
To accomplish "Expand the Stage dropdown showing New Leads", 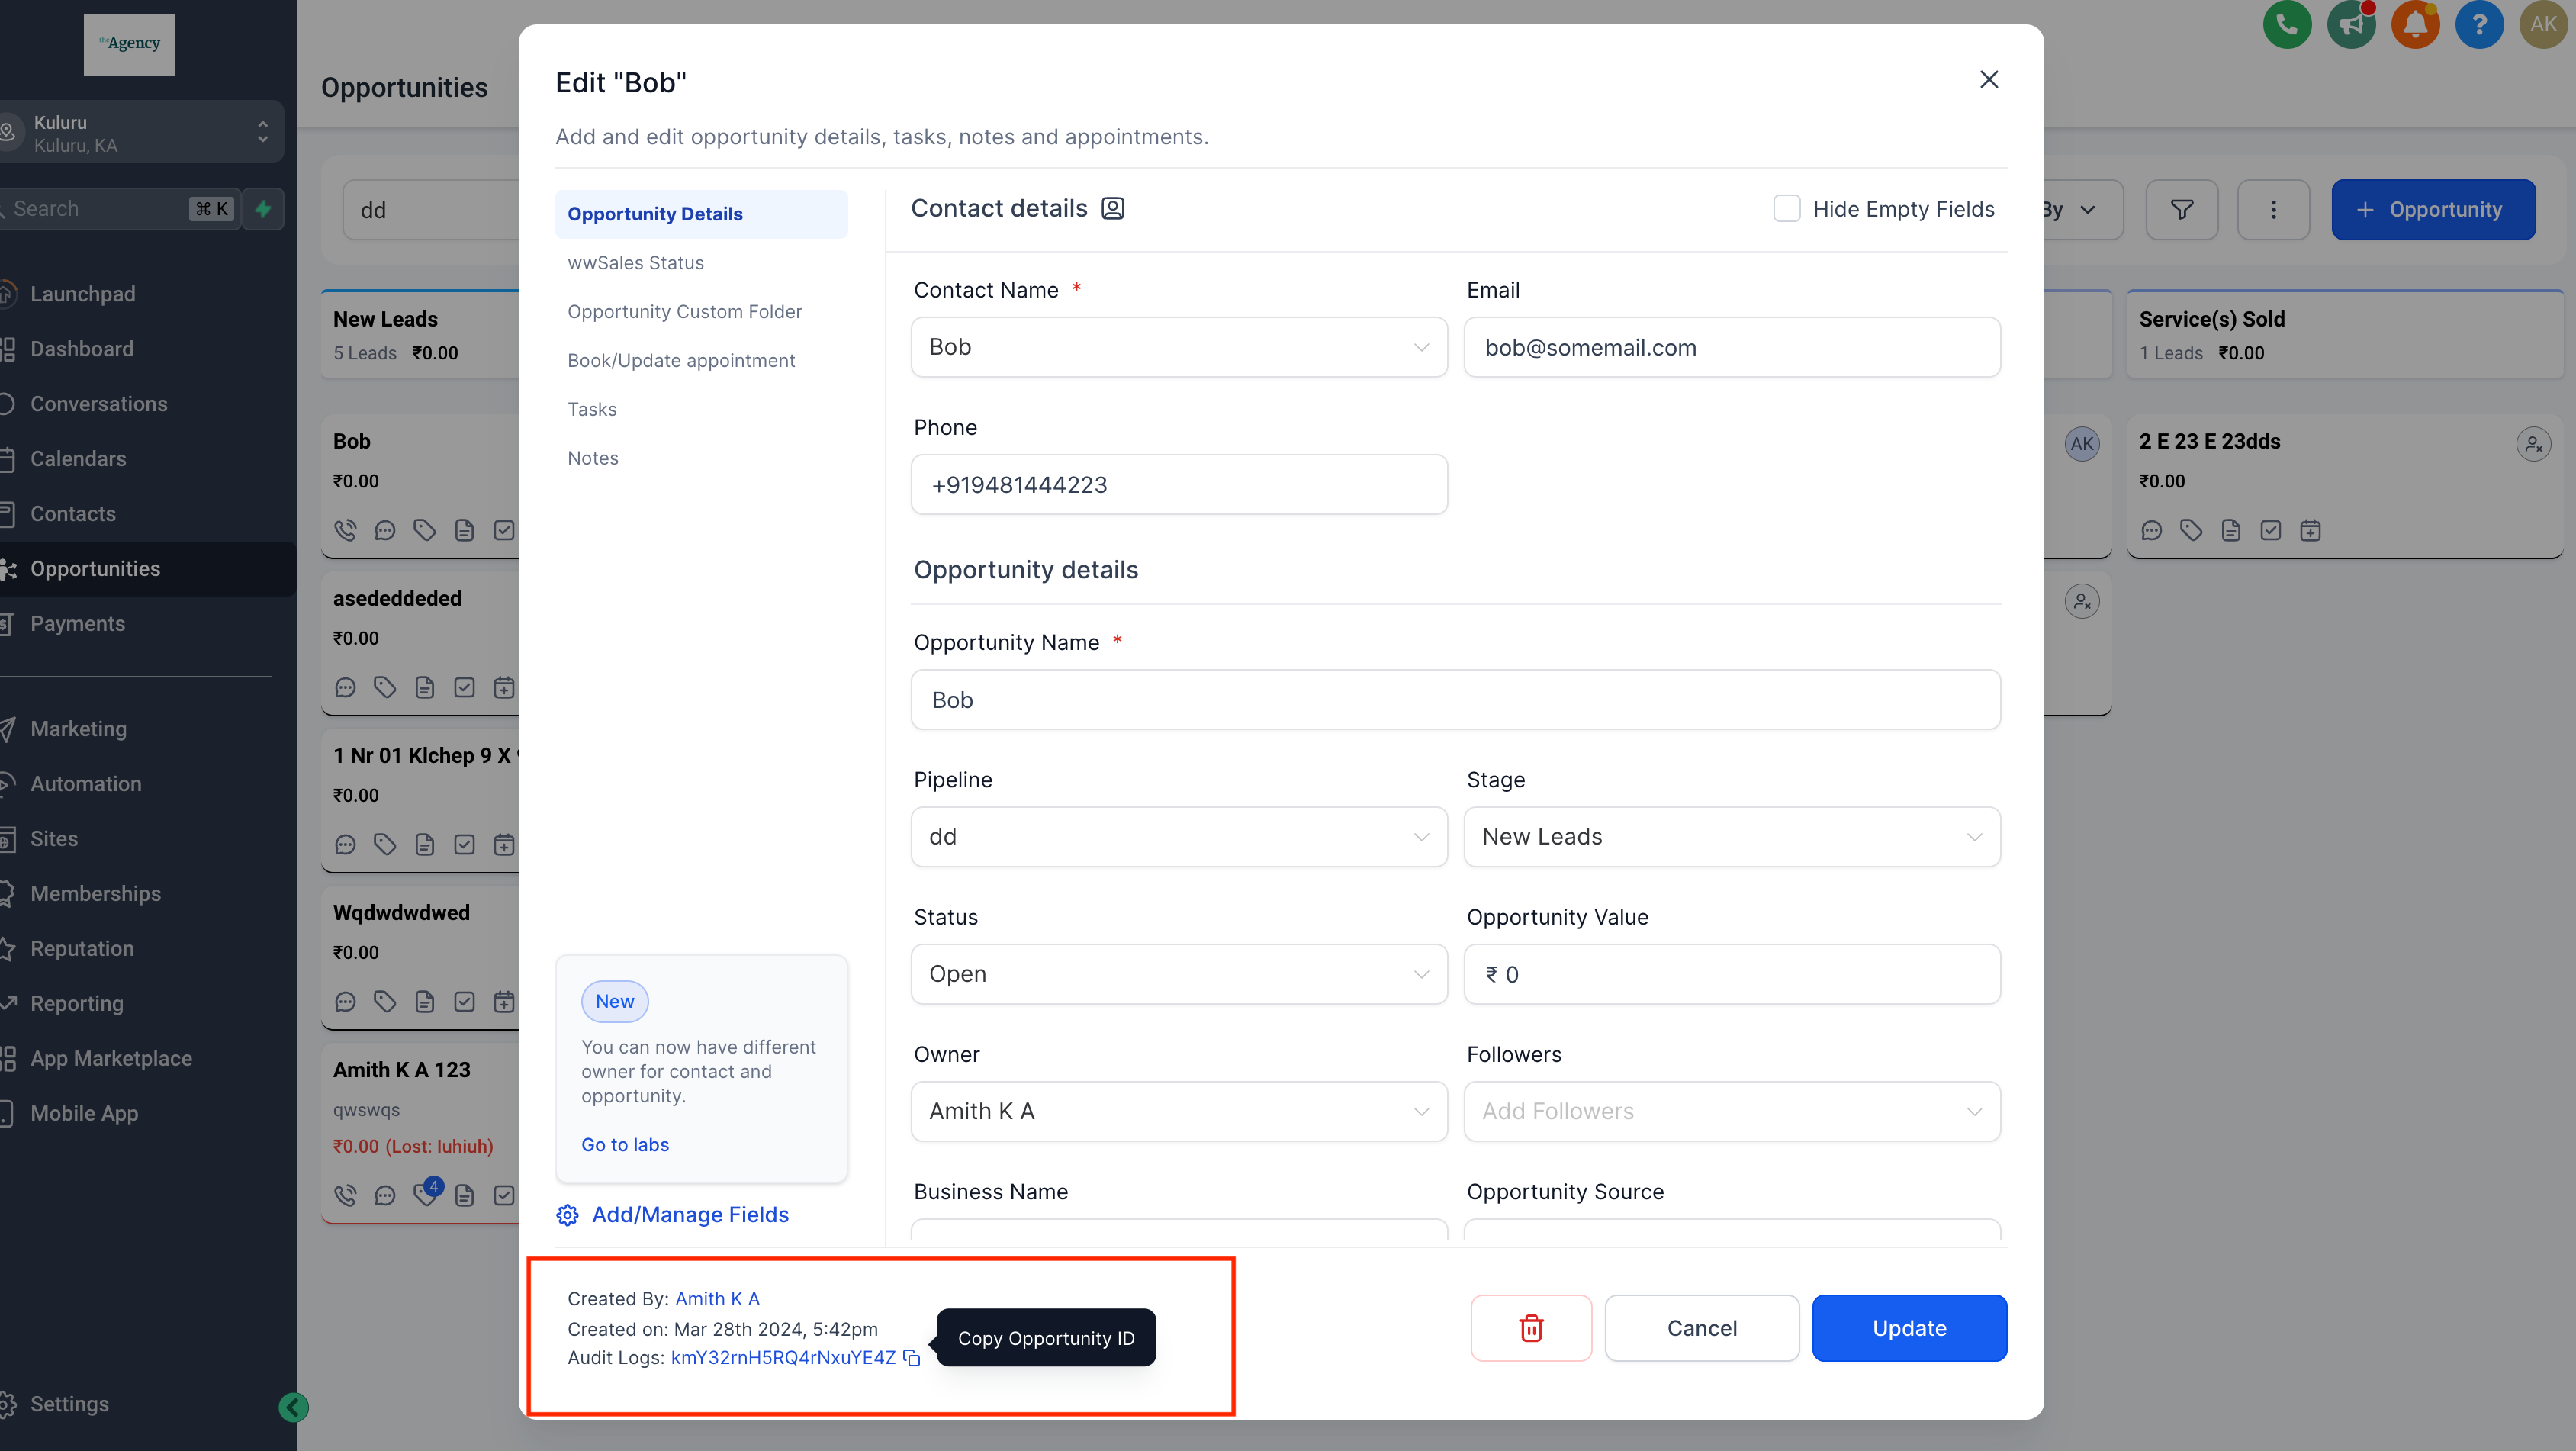I will pos(1731,836).
